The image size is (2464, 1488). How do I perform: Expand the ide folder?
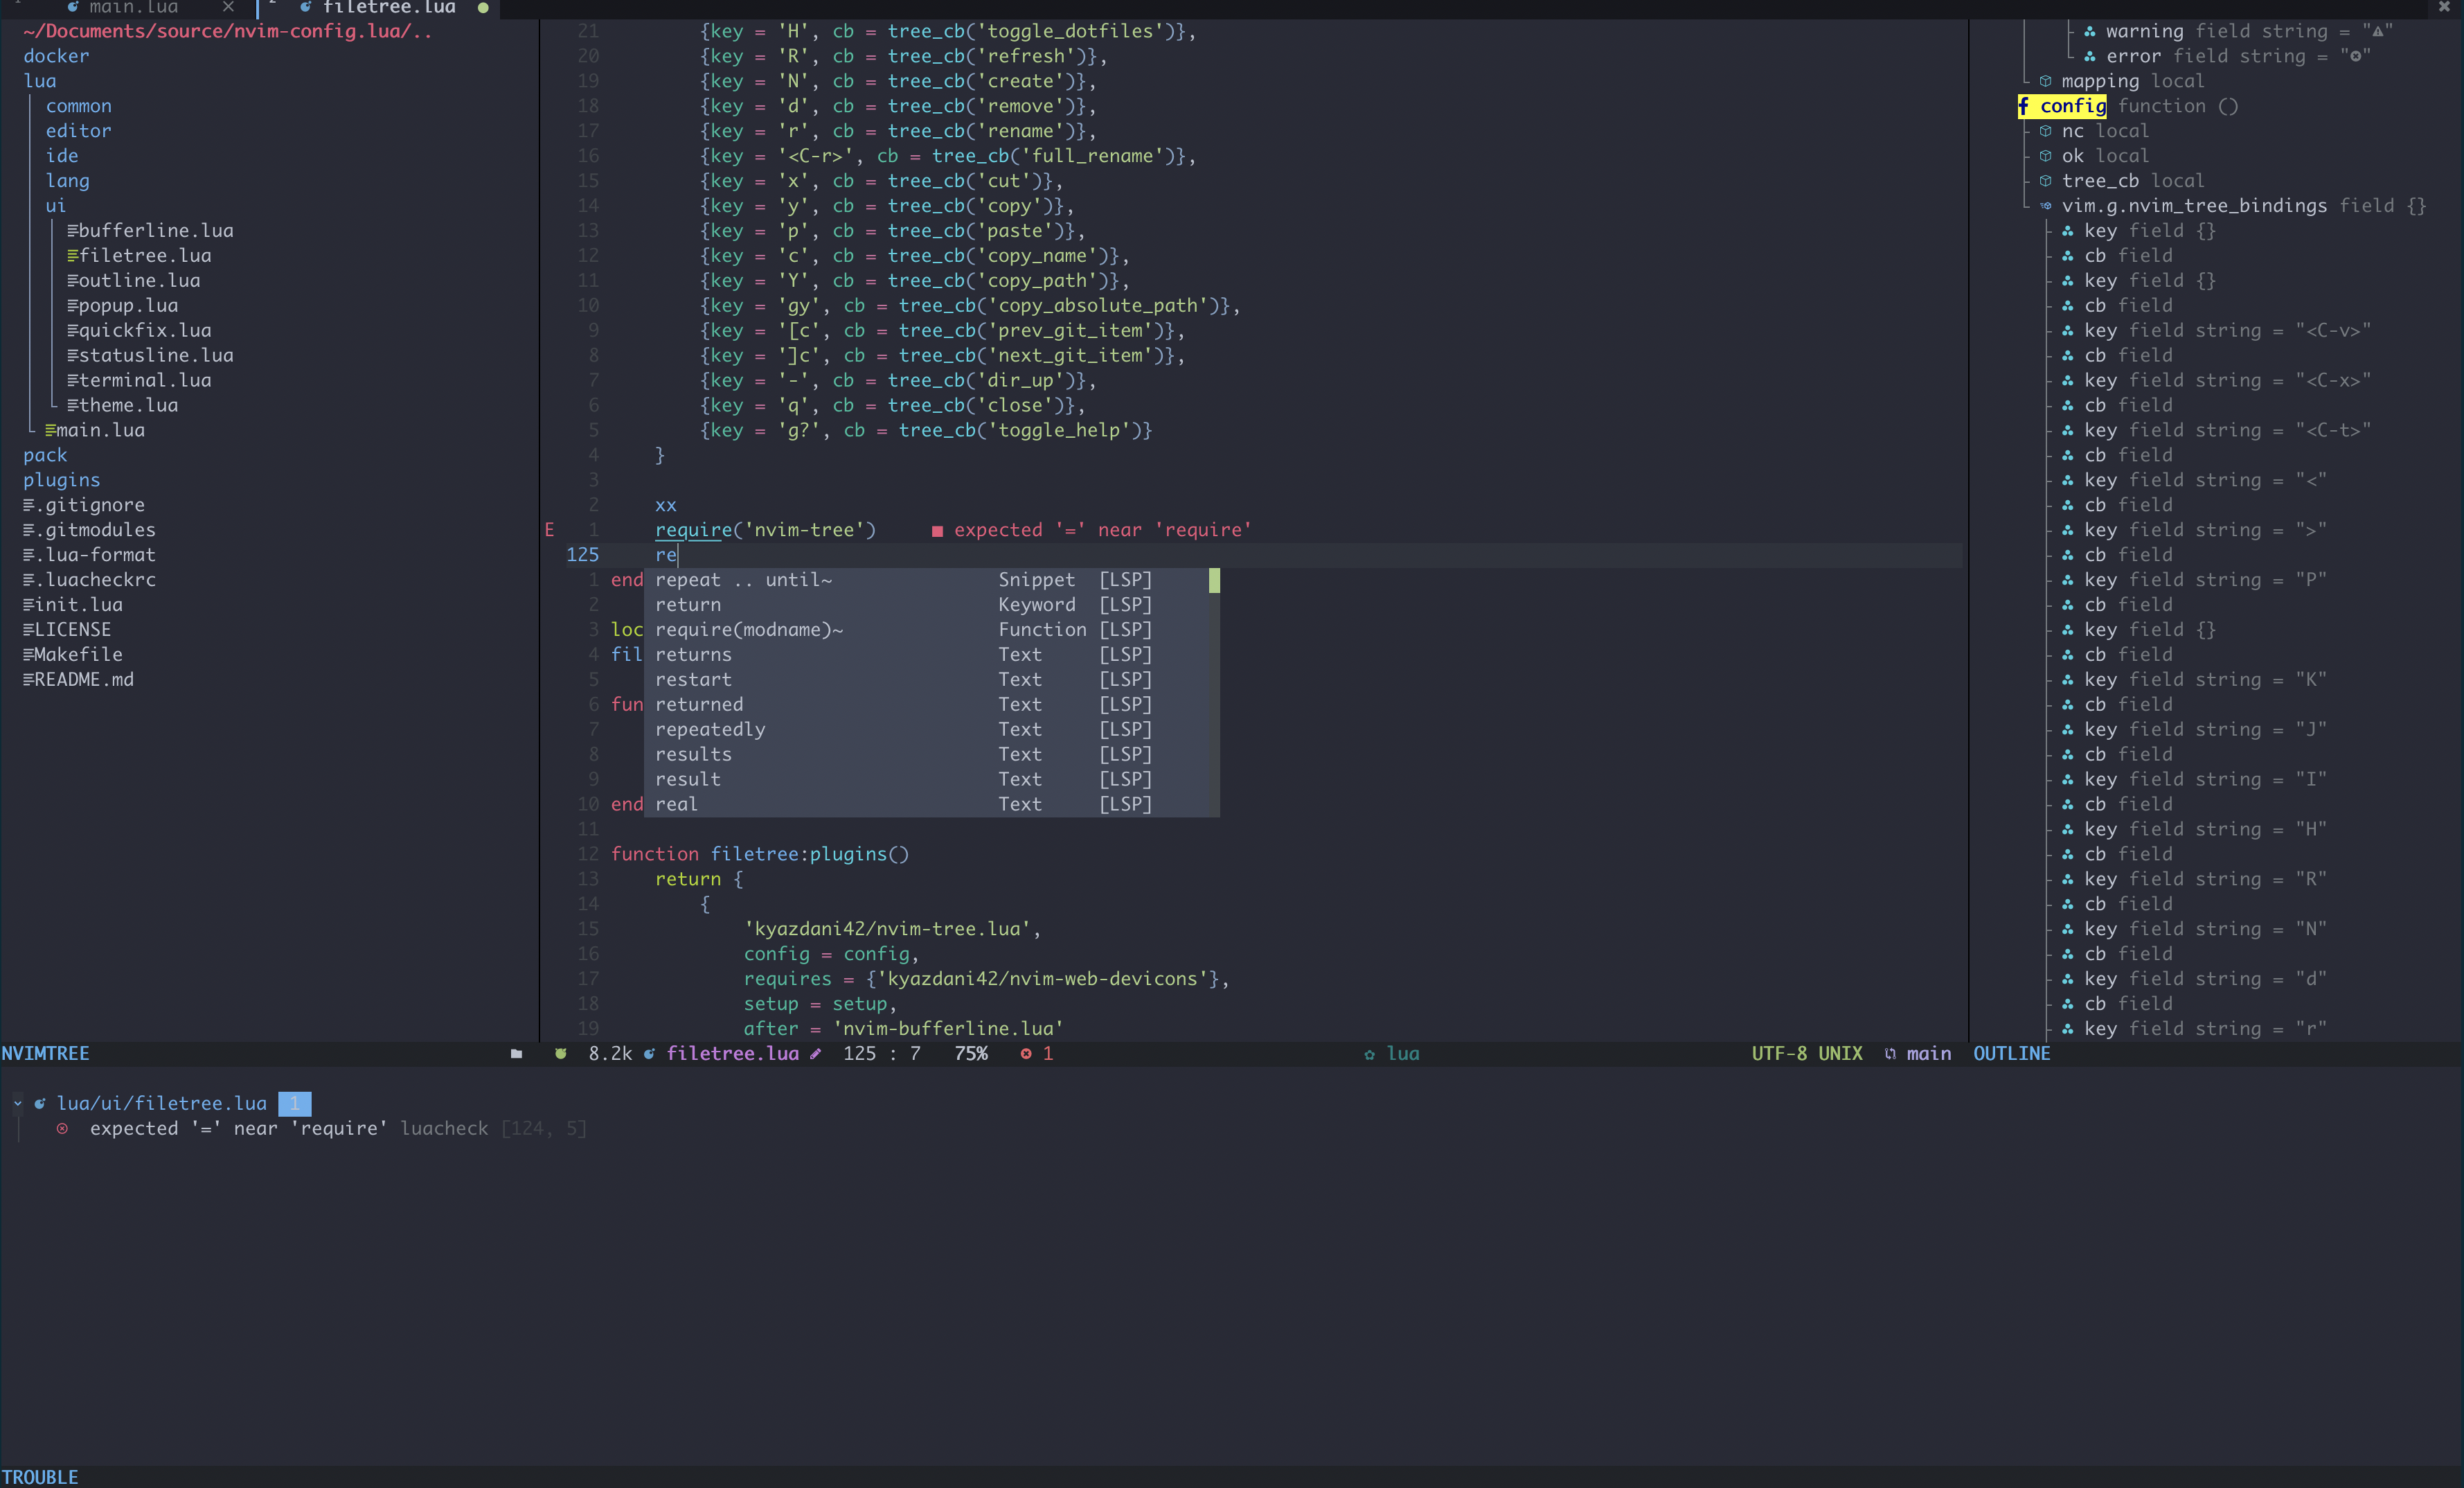click(x=62, y=156)
